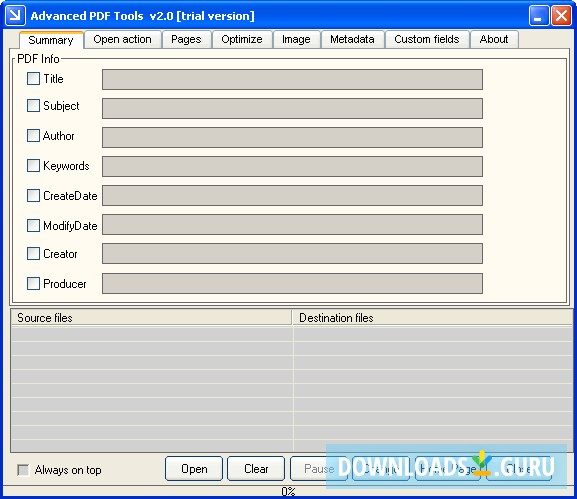Close the Advanced PDF Tools window
Screen dimensions: 577x499
coord(561,16)
